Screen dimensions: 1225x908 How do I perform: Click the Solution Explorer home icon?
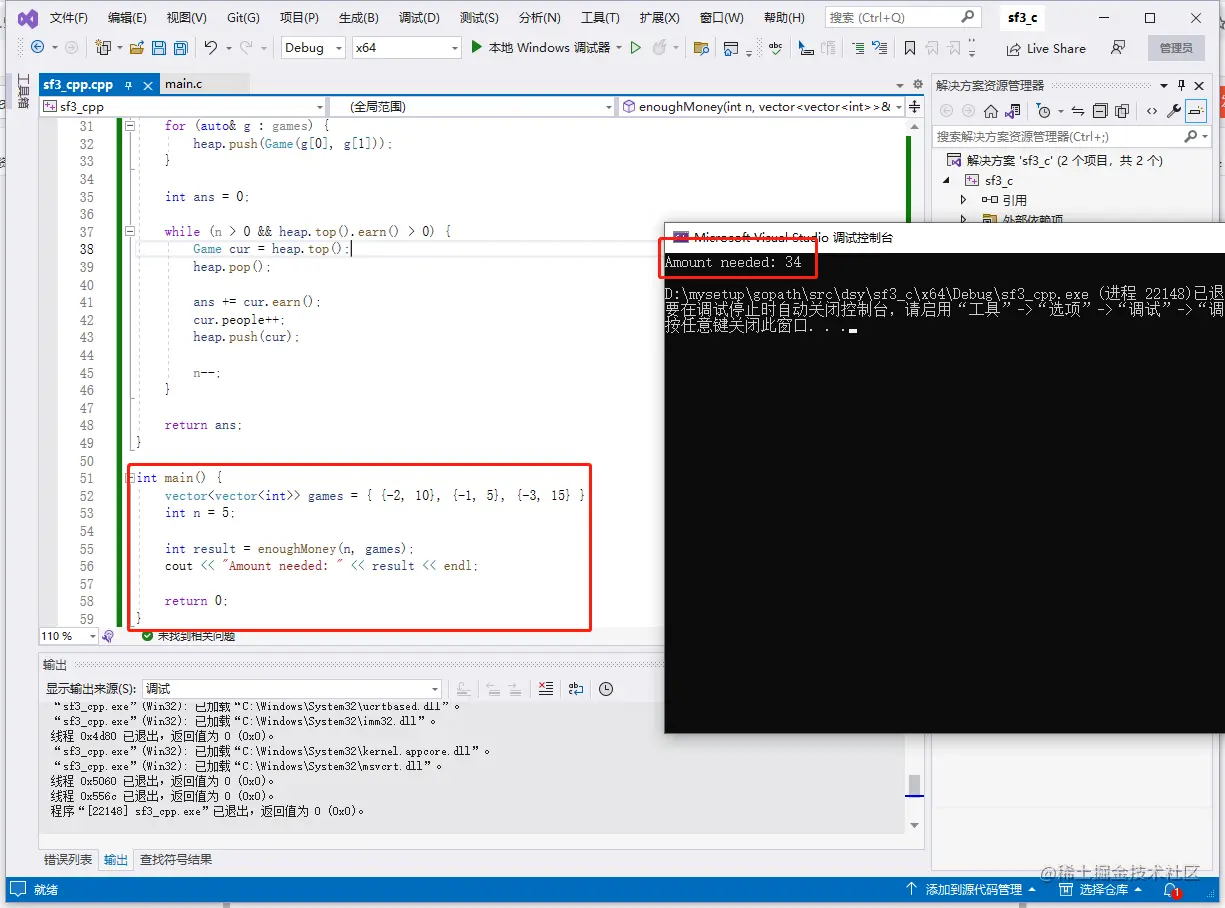pyautogui.click(x=991, y=111)
